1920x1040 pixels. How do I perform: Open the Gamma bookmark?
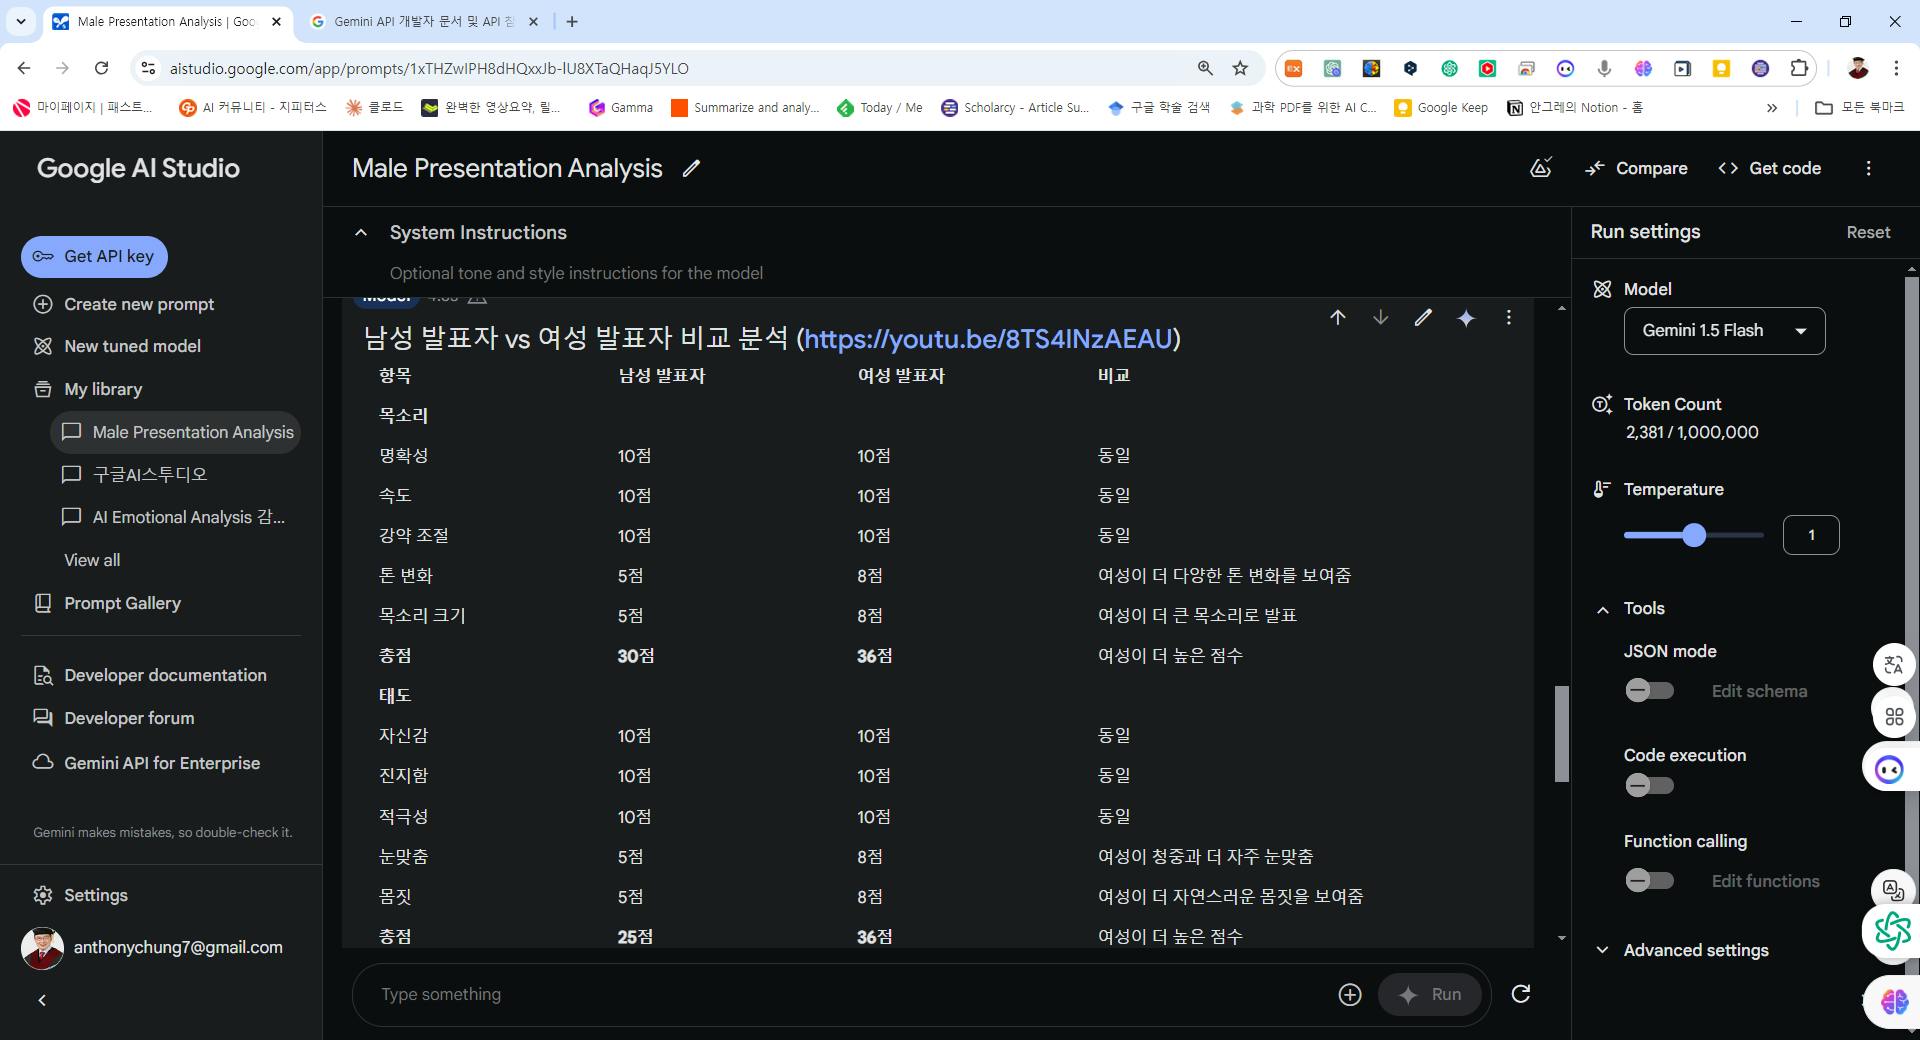pyautogui.click(x=621, y=108)
